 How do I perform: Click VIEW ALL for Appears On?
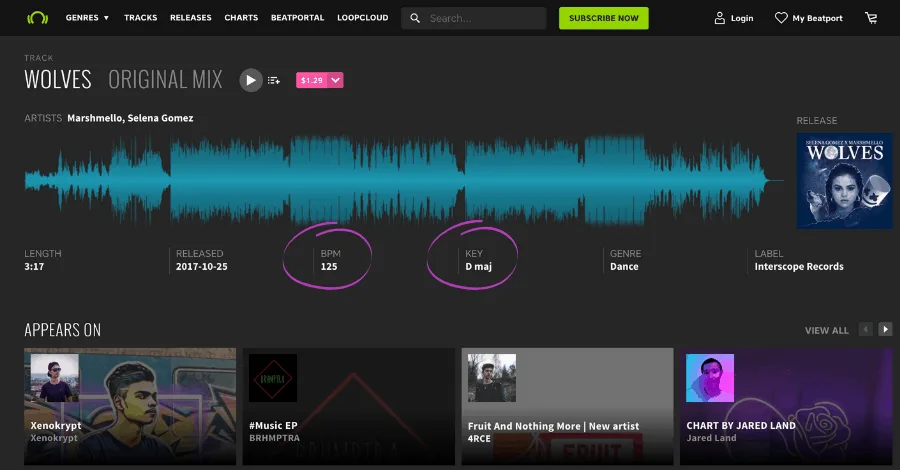tap(827, 331)
